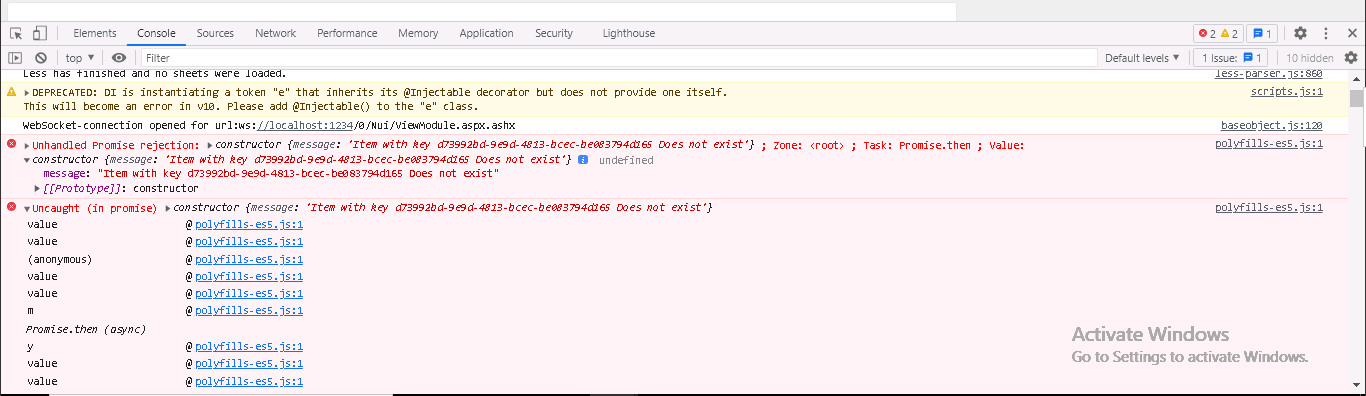Close DevTools with the X icon
The height and width of the screenshot is (396, 1366).
coord(1351,33)
